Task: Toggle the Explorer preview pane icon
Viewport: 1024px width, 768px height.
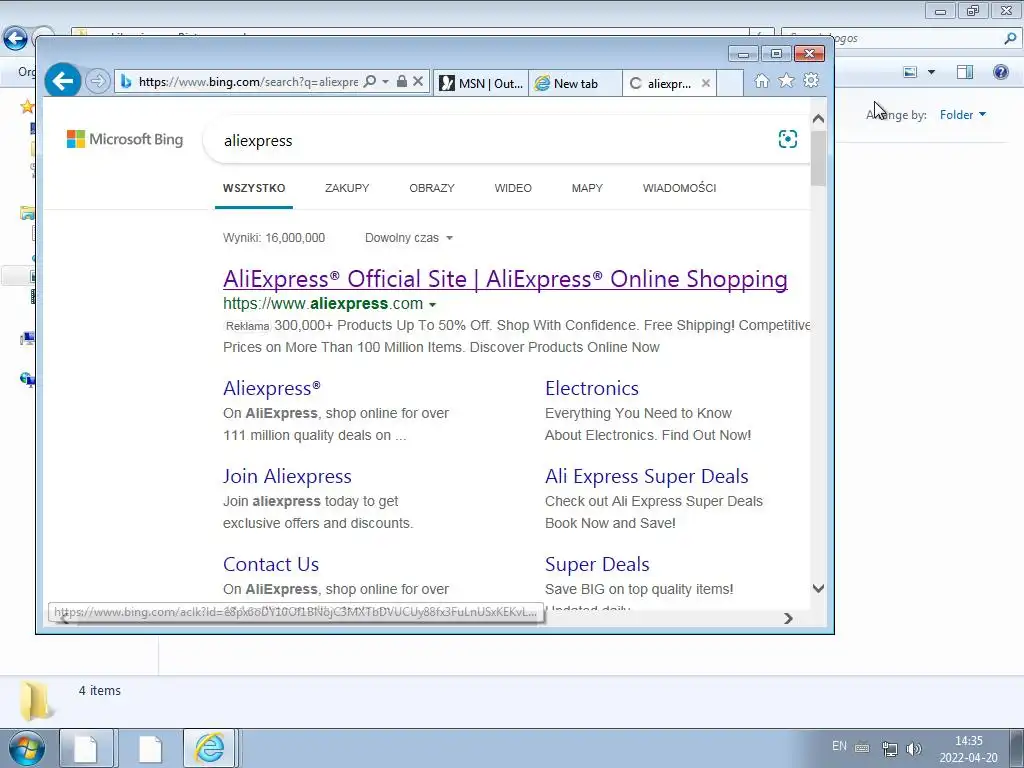Action: 965,72
